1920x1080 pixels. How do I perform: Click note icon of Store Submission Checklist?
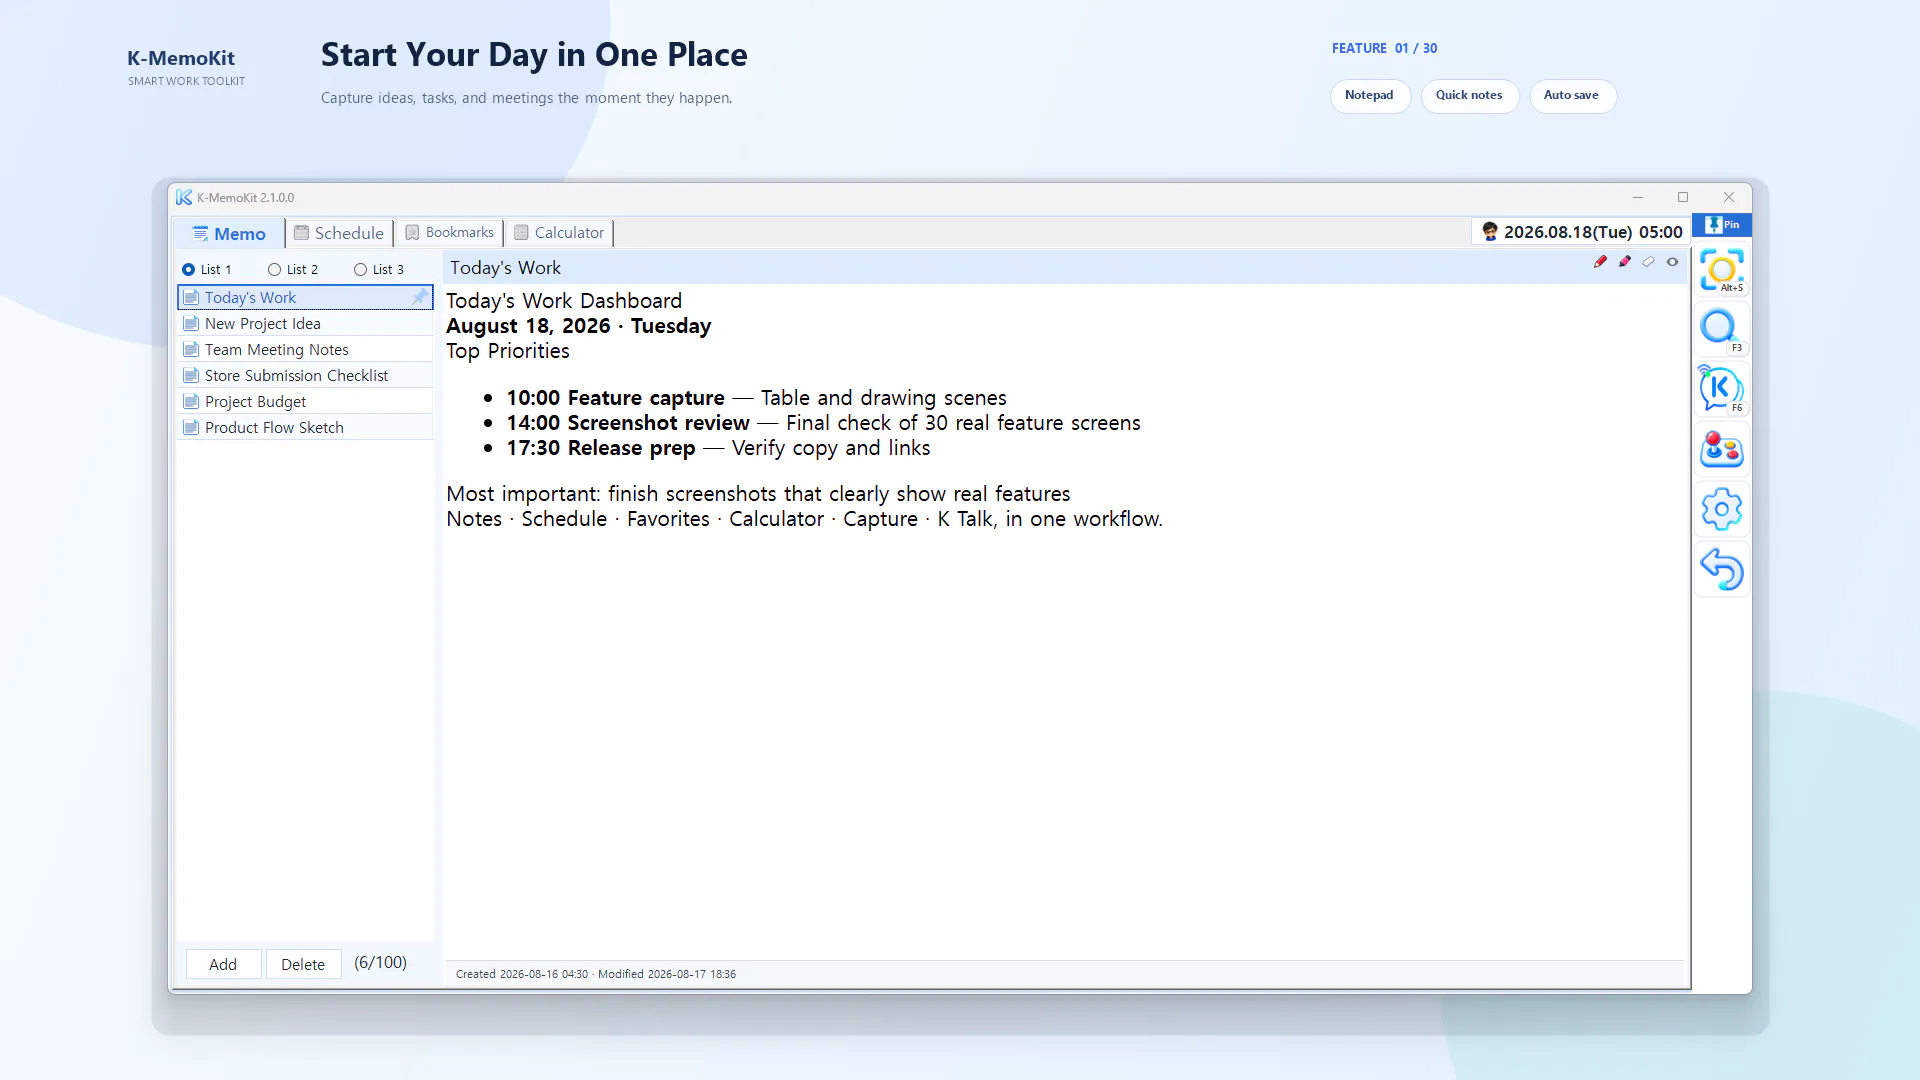(191, 376)
